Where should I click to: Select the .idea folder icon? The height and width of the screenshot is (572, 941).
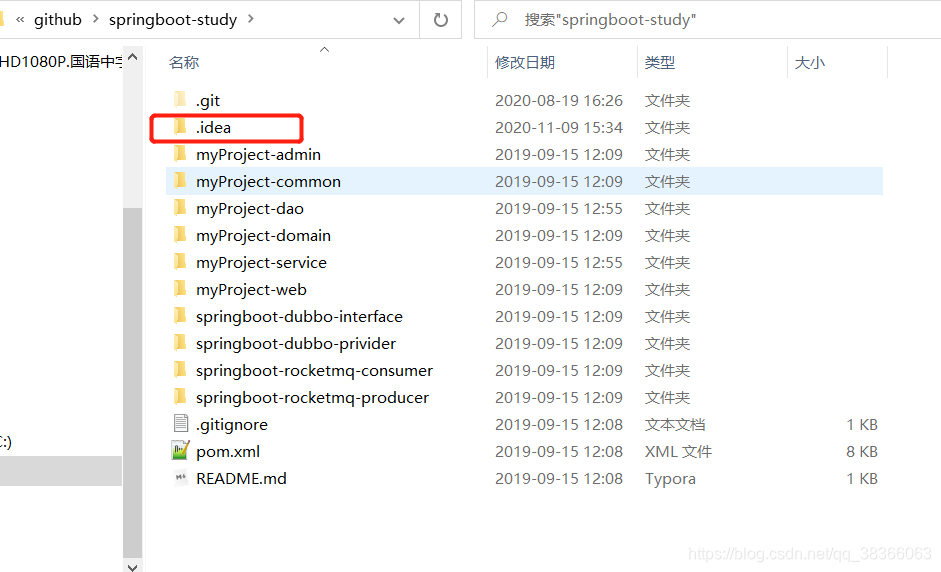(x=180, y=127)
